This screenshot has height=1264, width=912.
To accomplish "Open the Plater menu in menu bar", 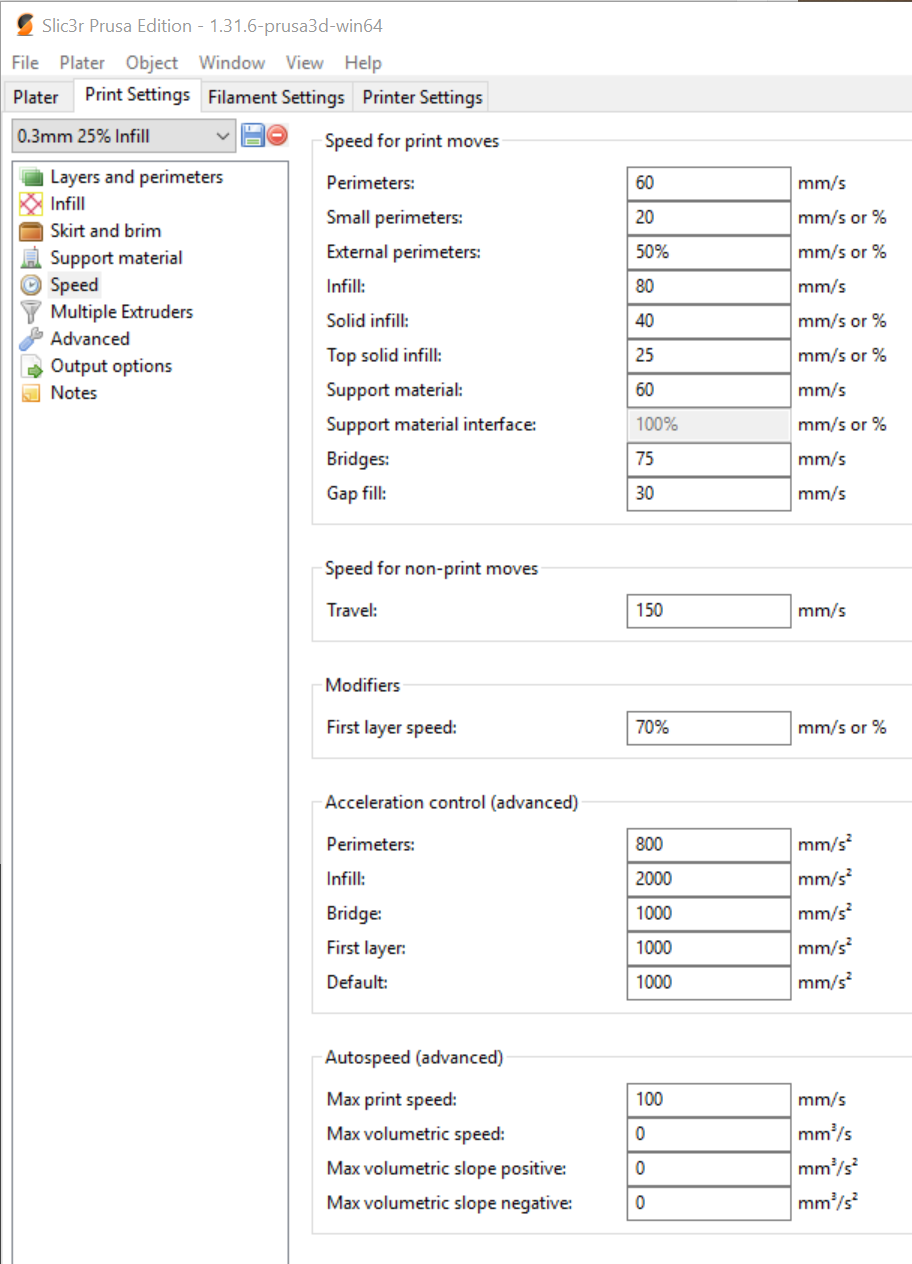I will tap(82, 62).
